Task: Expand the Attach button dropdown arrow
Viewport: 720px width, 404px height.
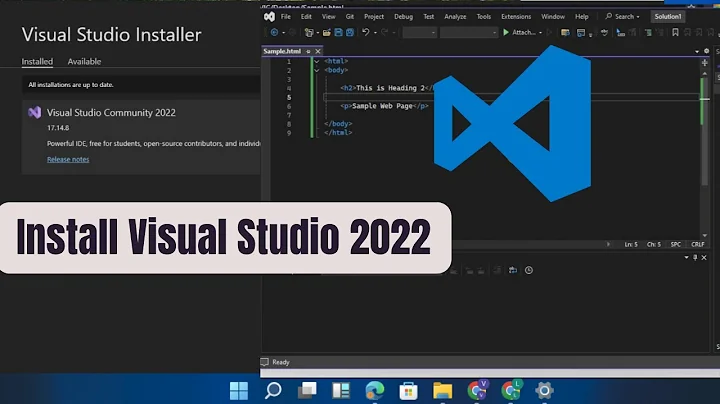Action: pyautogui.click(x=540, y=33)
